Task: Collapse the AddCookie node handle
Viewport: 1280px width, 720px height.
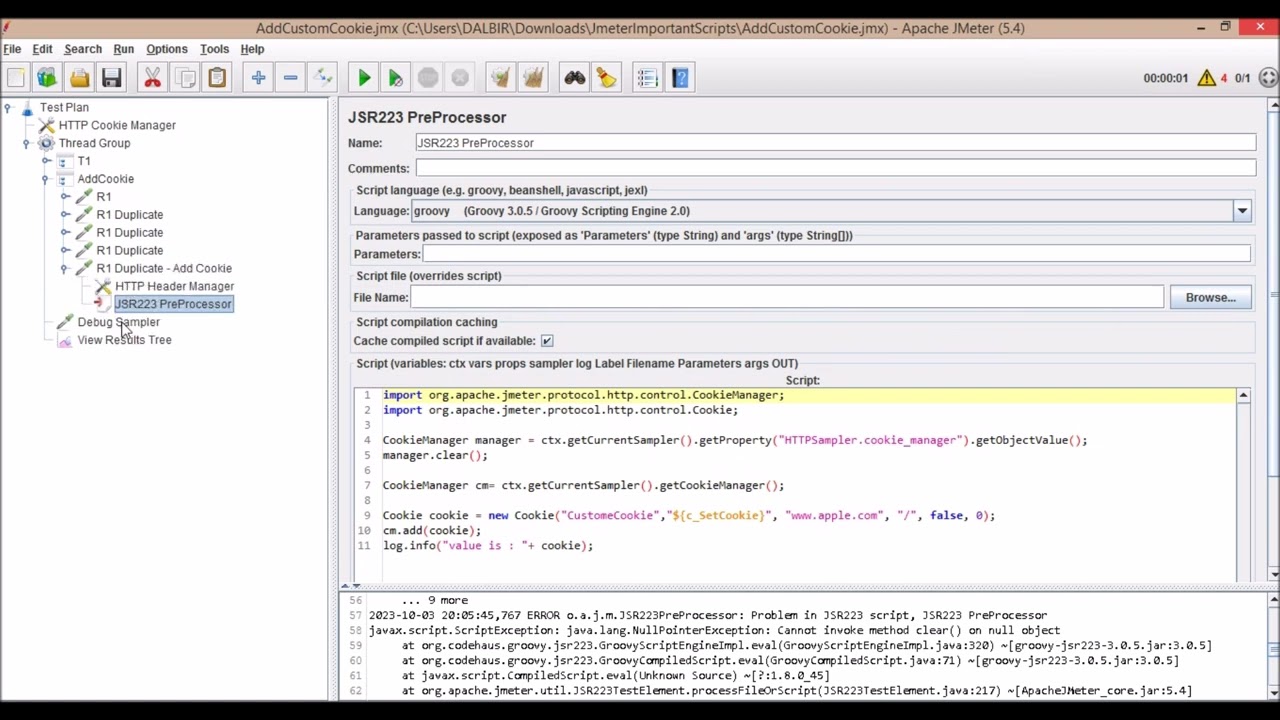Action: pos(45,179)
